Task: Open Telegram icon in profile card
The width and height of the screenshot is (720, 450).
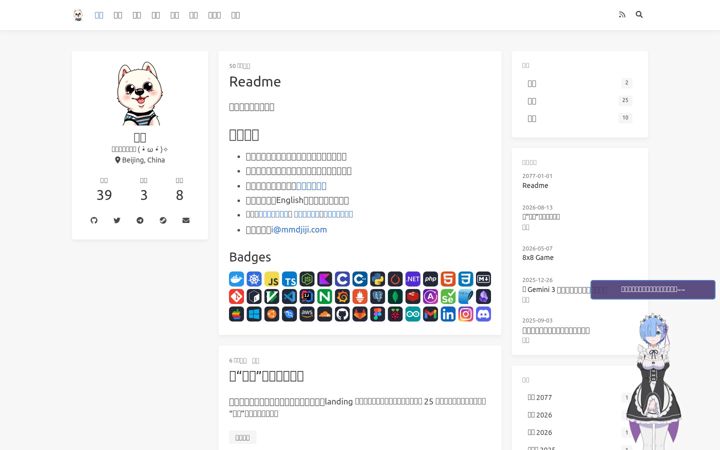Action: (x=140, y=220)
